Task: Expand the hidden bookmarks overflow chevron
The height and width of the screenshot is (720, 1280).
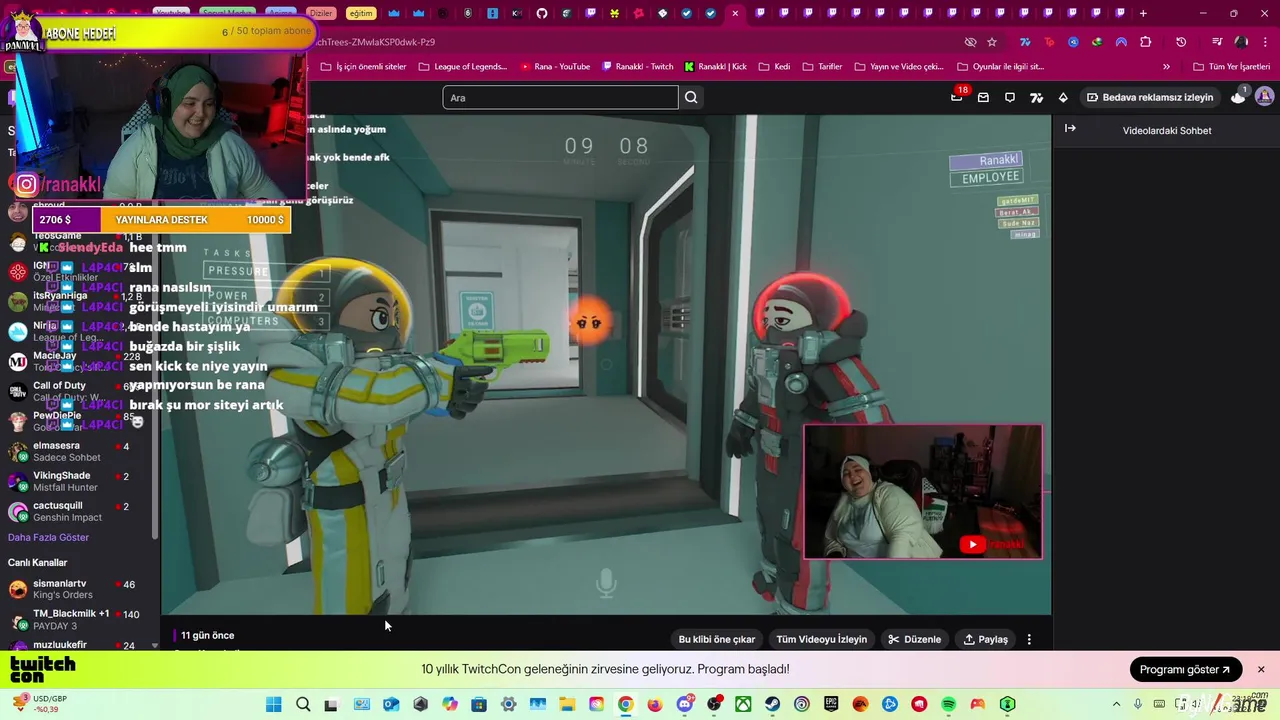Action: pos(1166,66)
